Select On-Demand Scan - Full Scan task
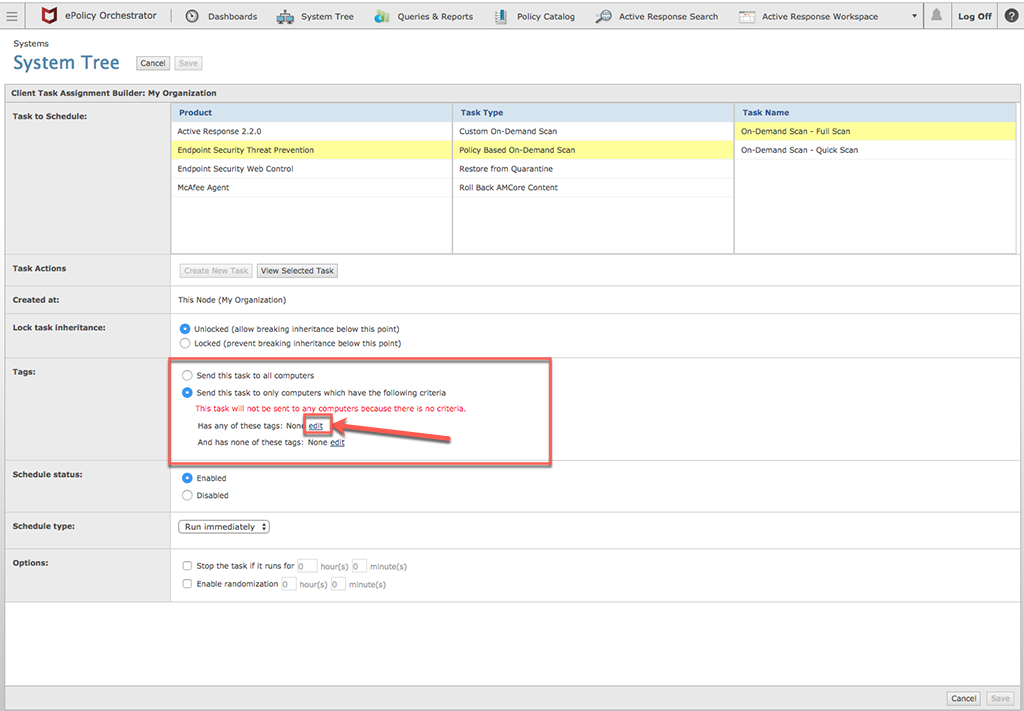The height and width of the screenshot is (711, 1024). click(x=875, y=131)
